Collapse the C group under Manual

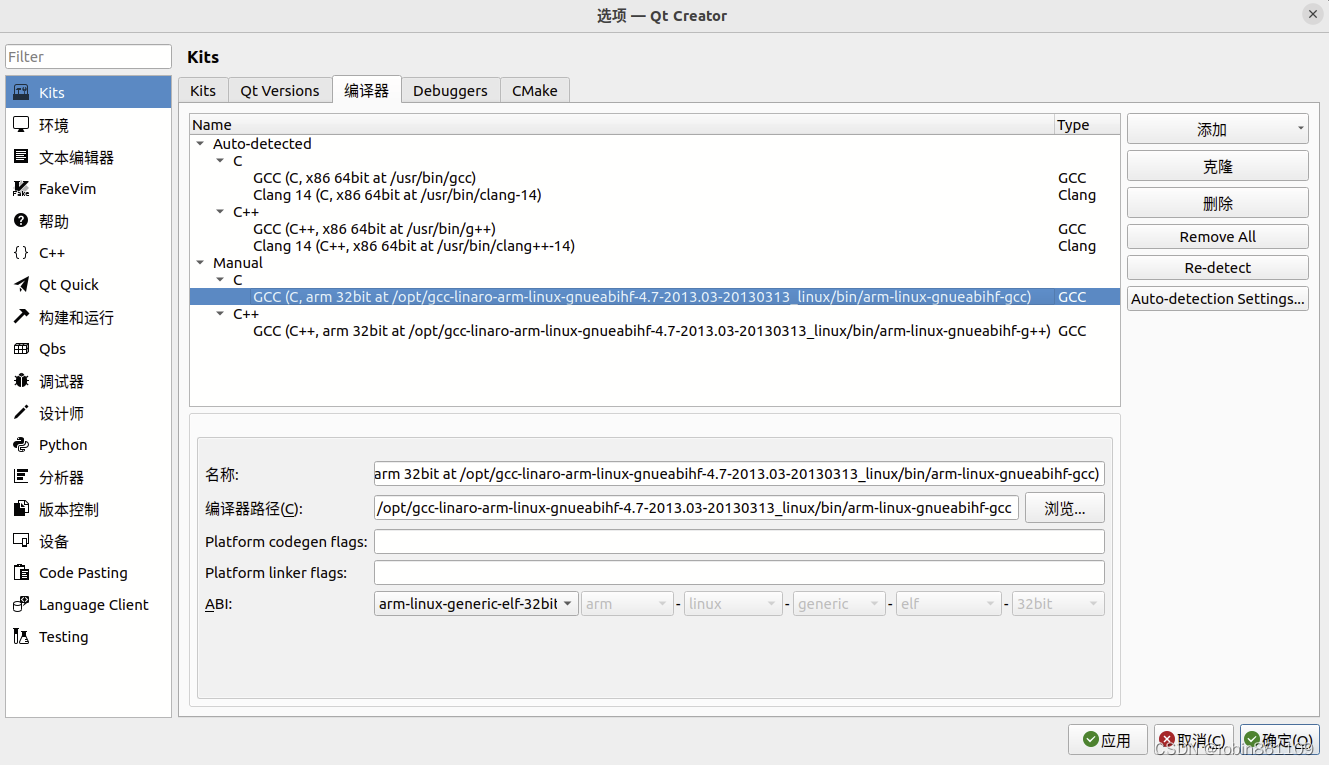point(220,280)
